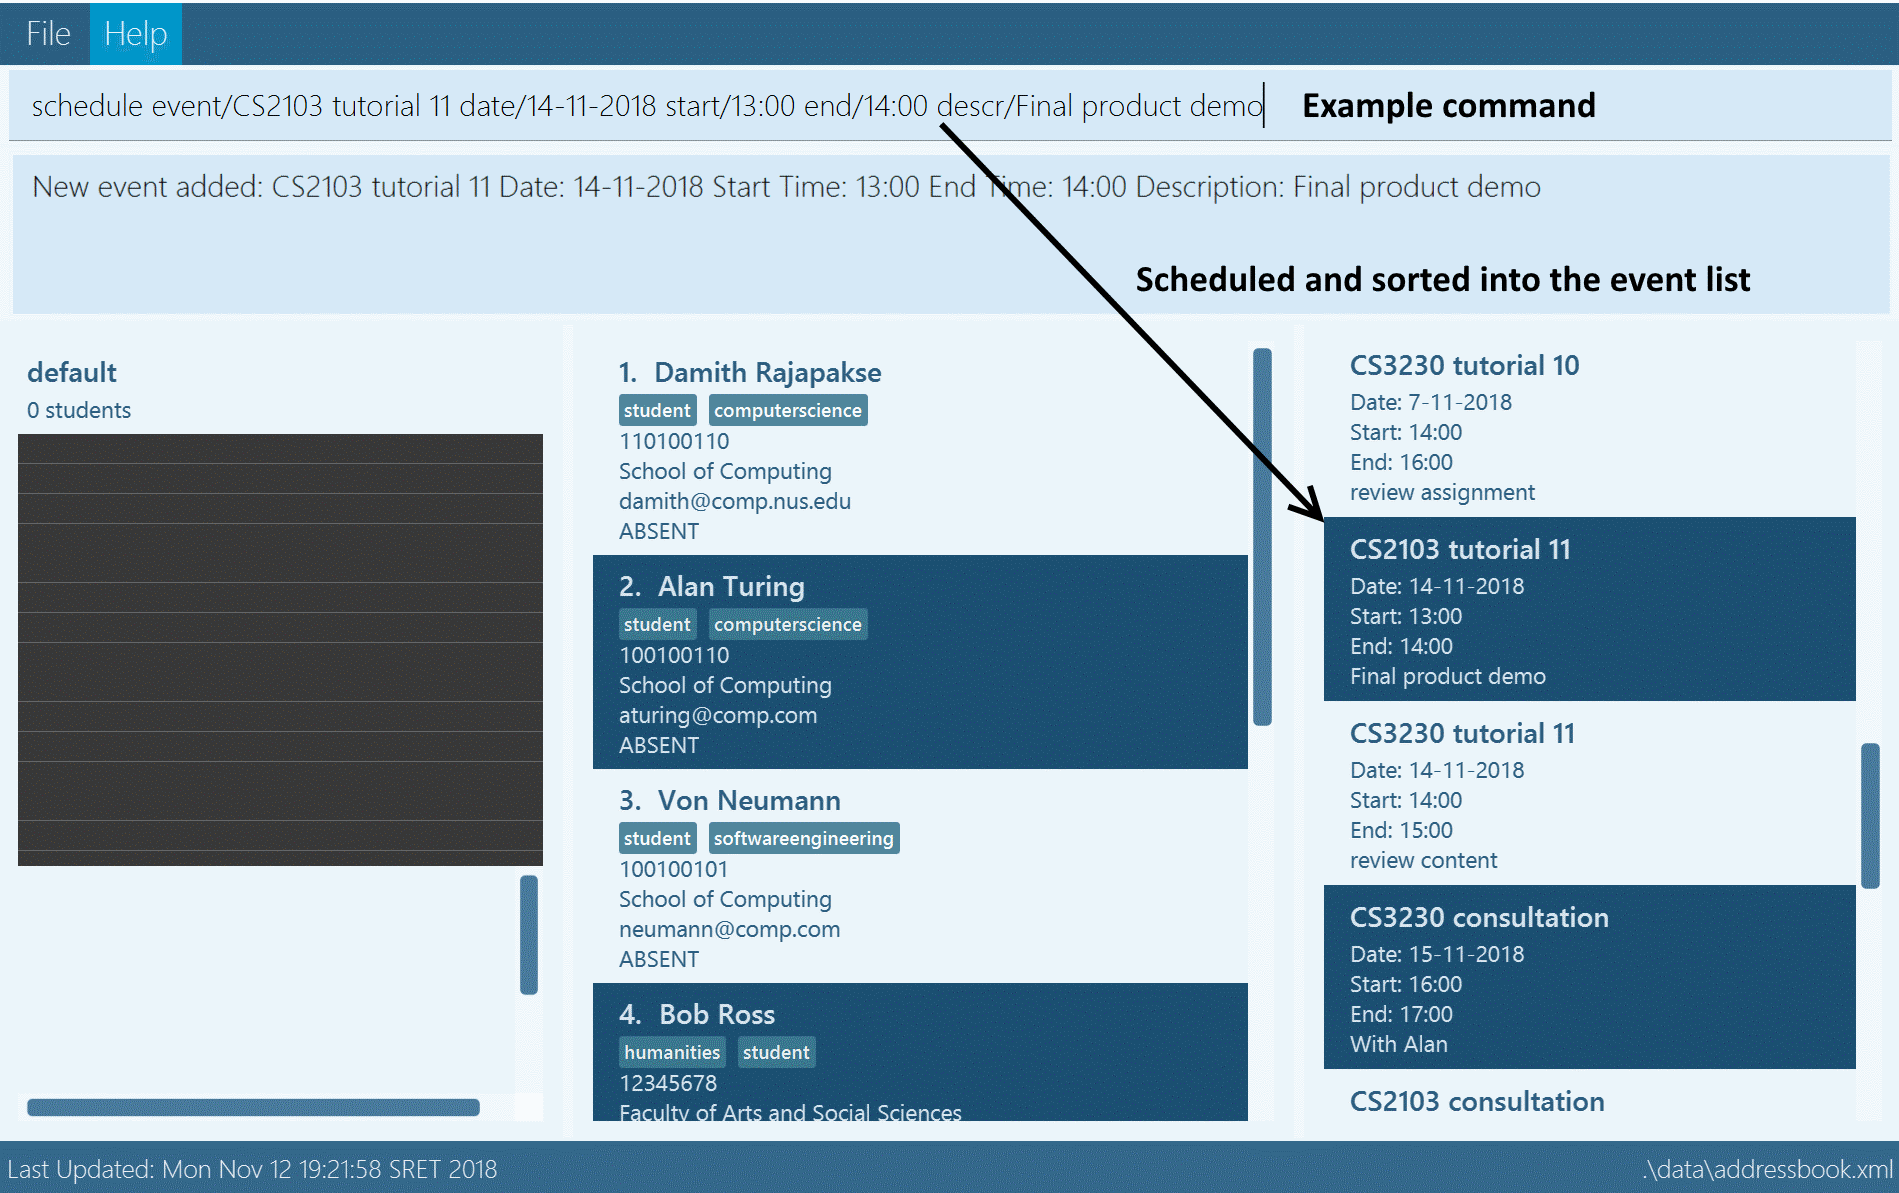Click computerscience tag on Alan Turing
This screenshot has width=1899, height=1193.
(x=788, y=624)
